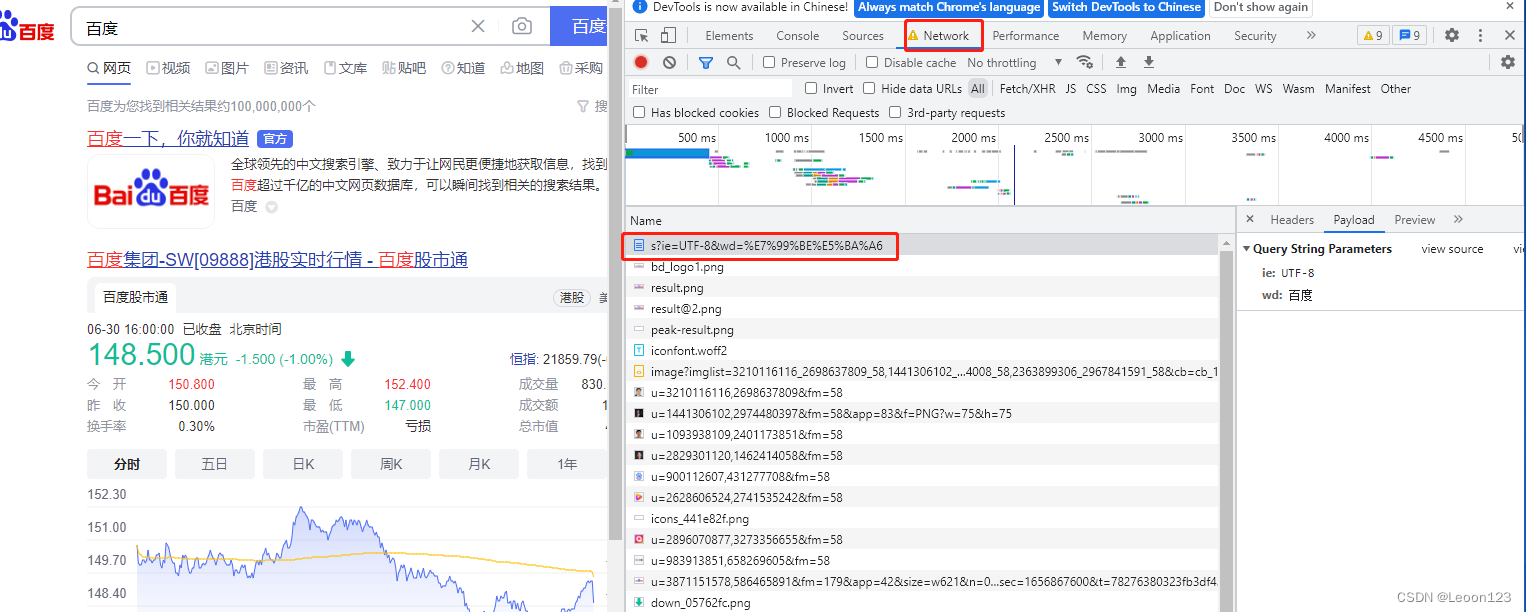Screen dimensions: 1526x612
Task: Open DevTools three-dot customize menu
Action: [1480, 35]
